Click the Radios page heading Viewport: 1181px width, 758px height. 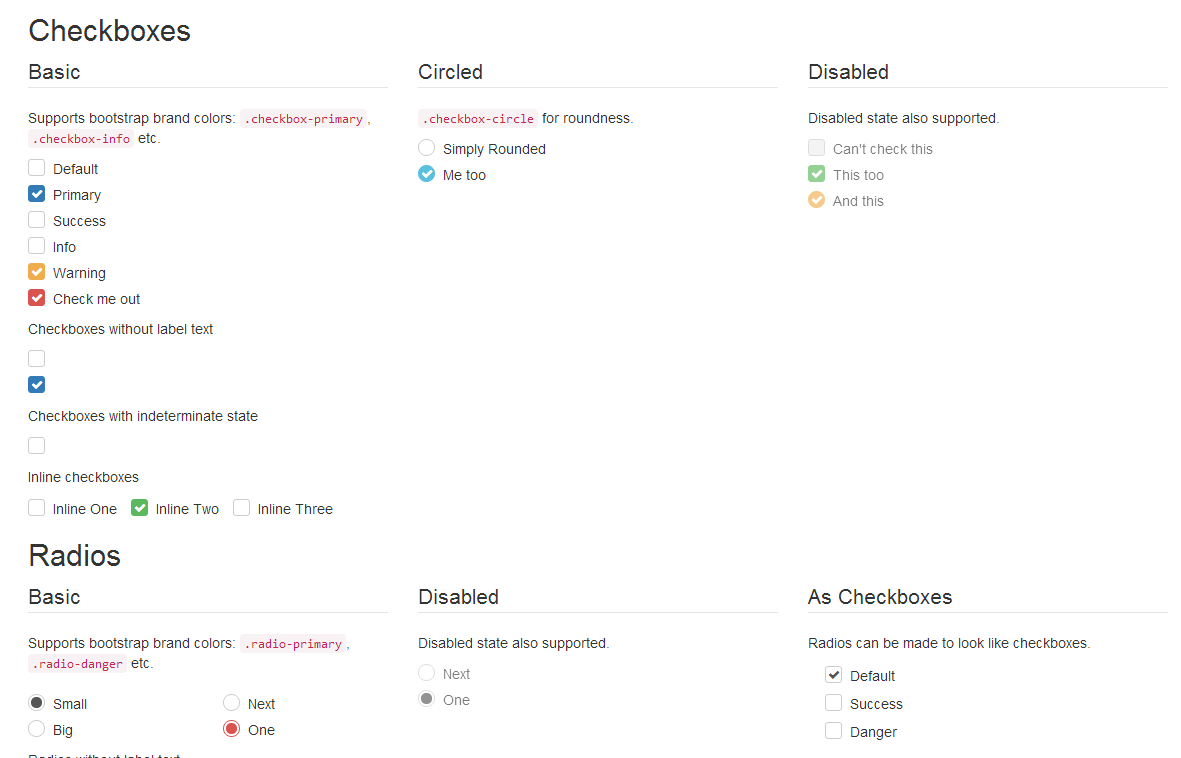coord(75,556)
